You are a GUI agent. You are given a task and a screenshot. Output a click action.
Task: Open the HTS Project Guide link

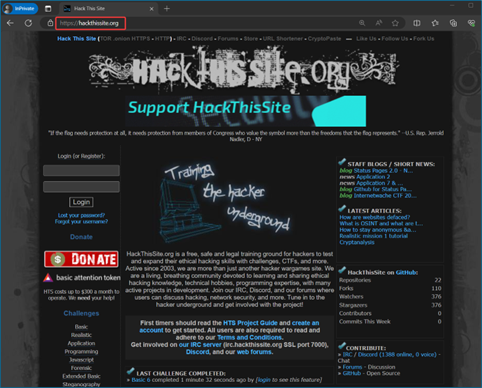(250, 323)
